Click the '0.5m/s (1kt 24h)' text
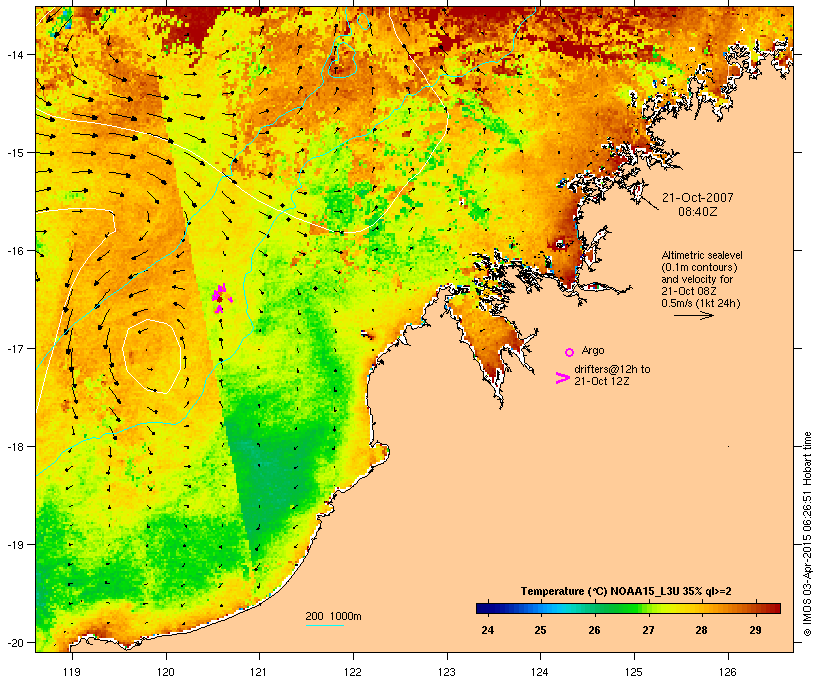This screenshot has width=820, height=680. 701,303
